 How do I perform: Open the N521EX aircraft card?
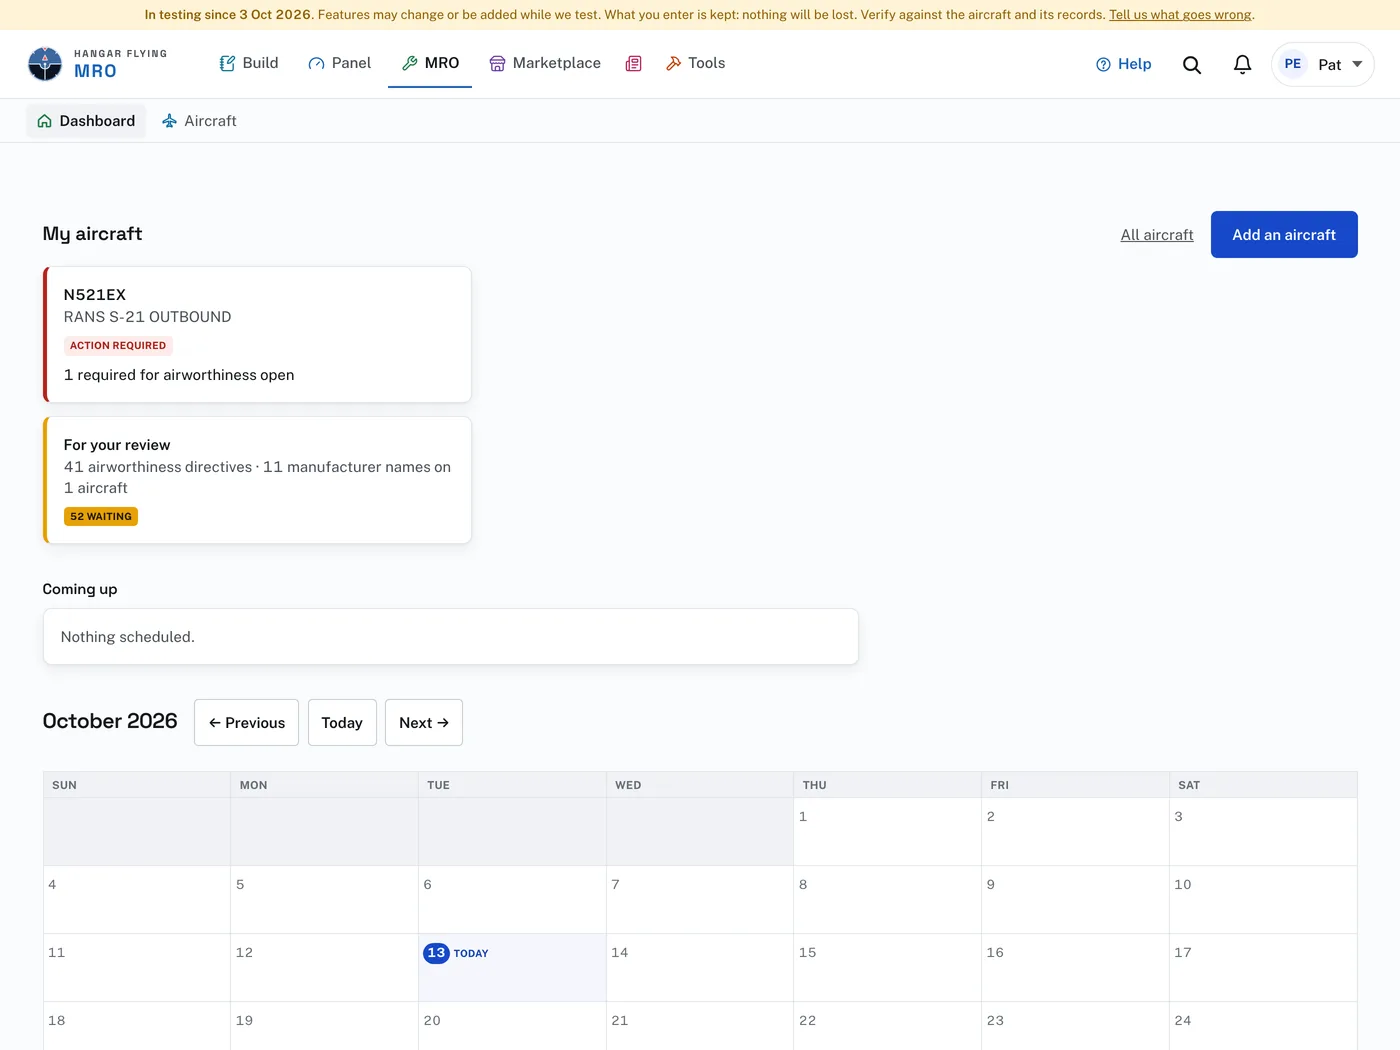[257, 334]
